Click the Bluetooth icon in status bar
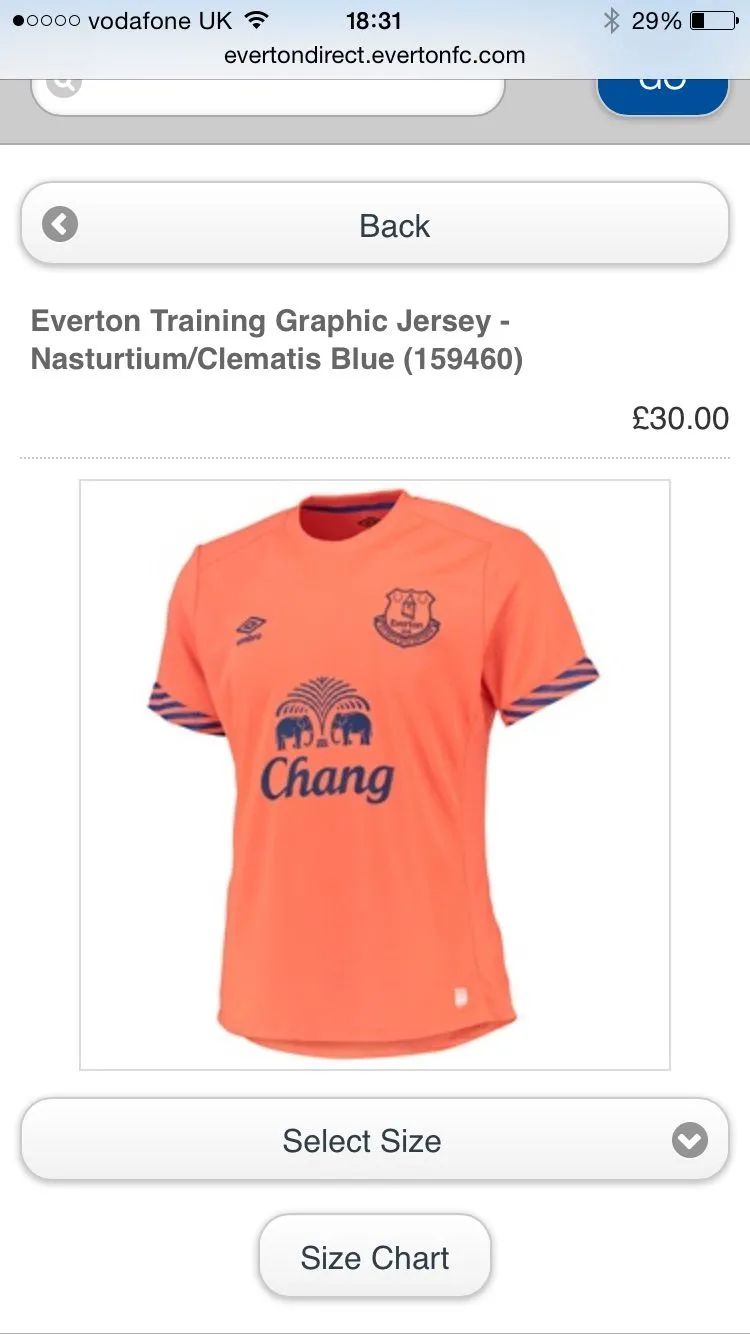Screen dimensions: 750x1334 (611, 20)
